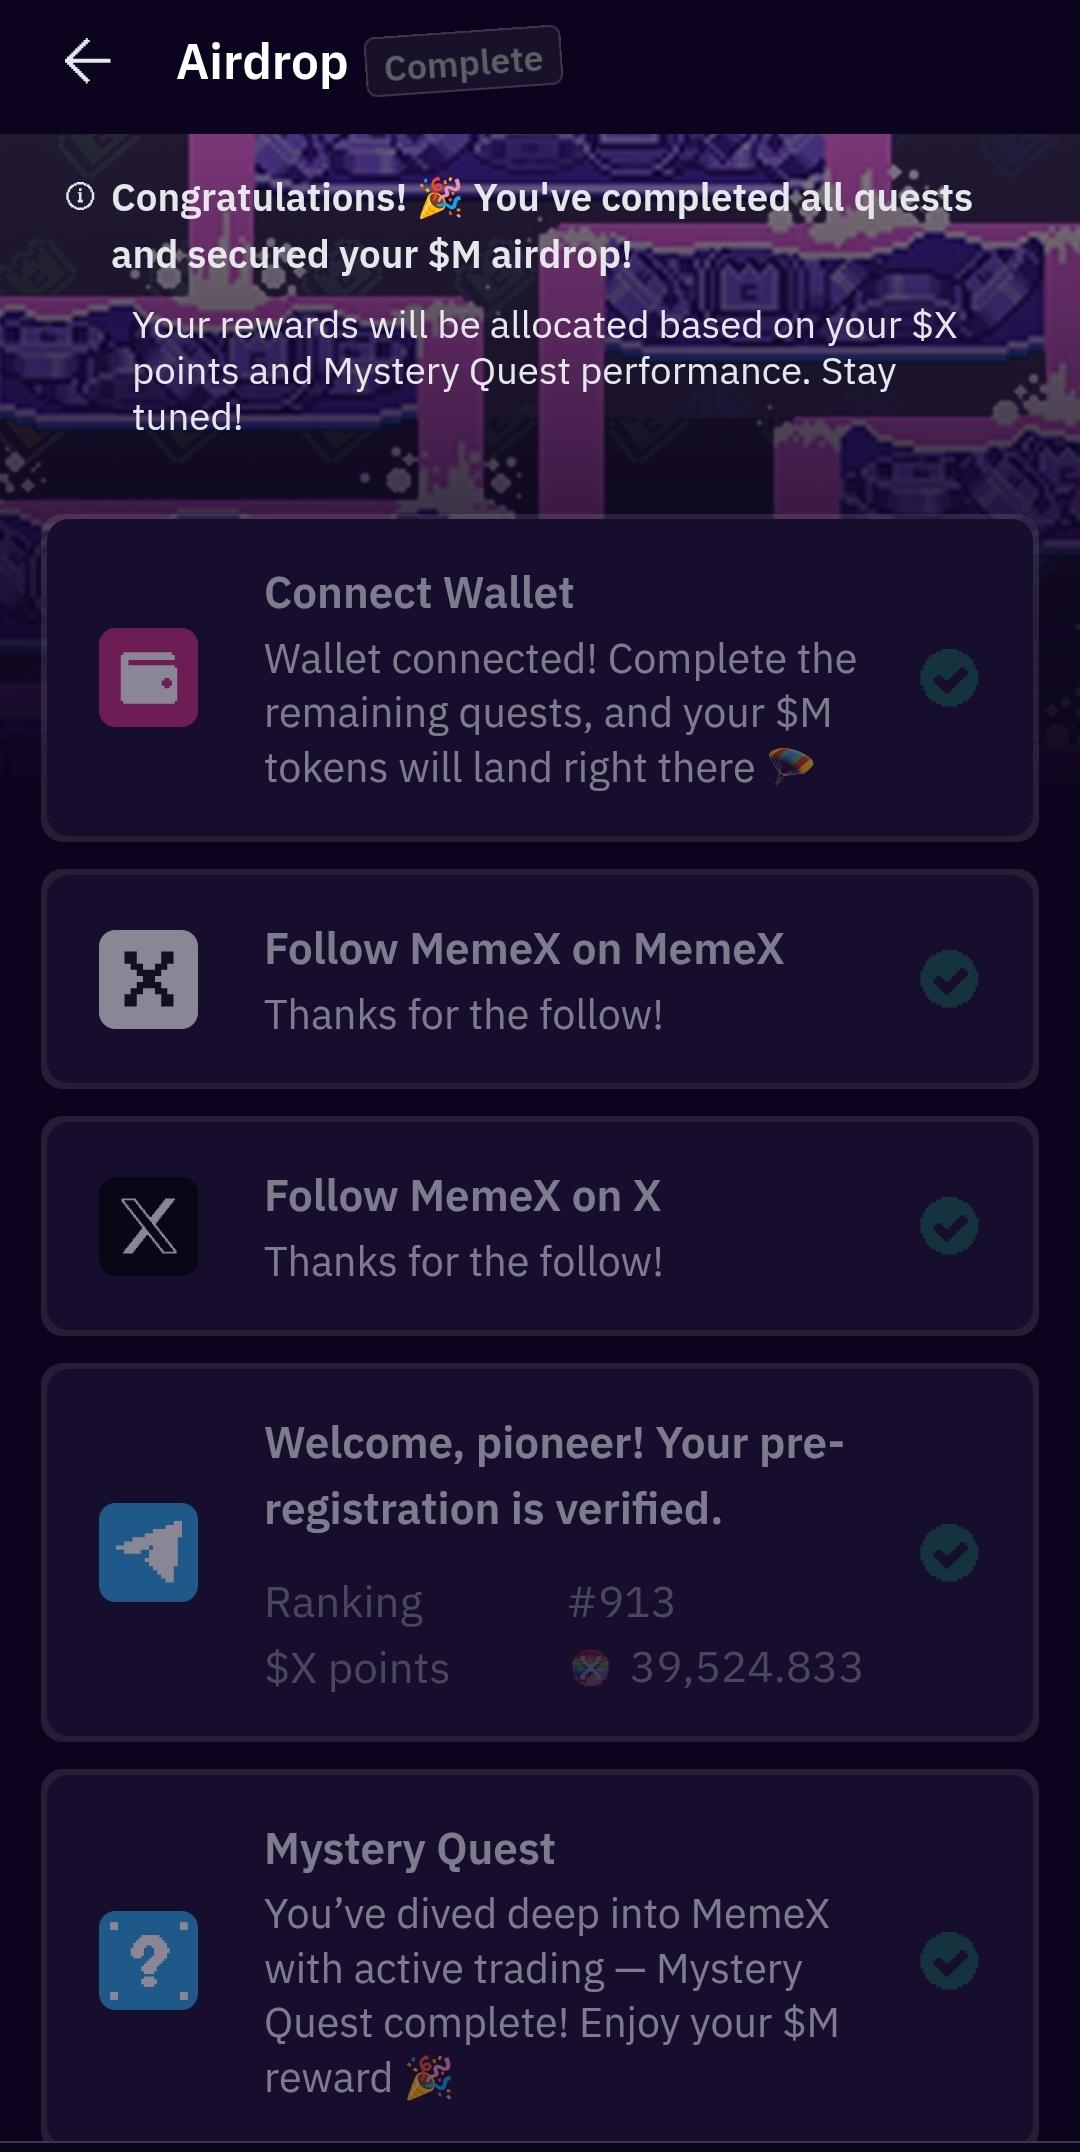
Task: Click the Connect Wallet completed checkmark
Action: pyautogui.click(x=948, y=678)
